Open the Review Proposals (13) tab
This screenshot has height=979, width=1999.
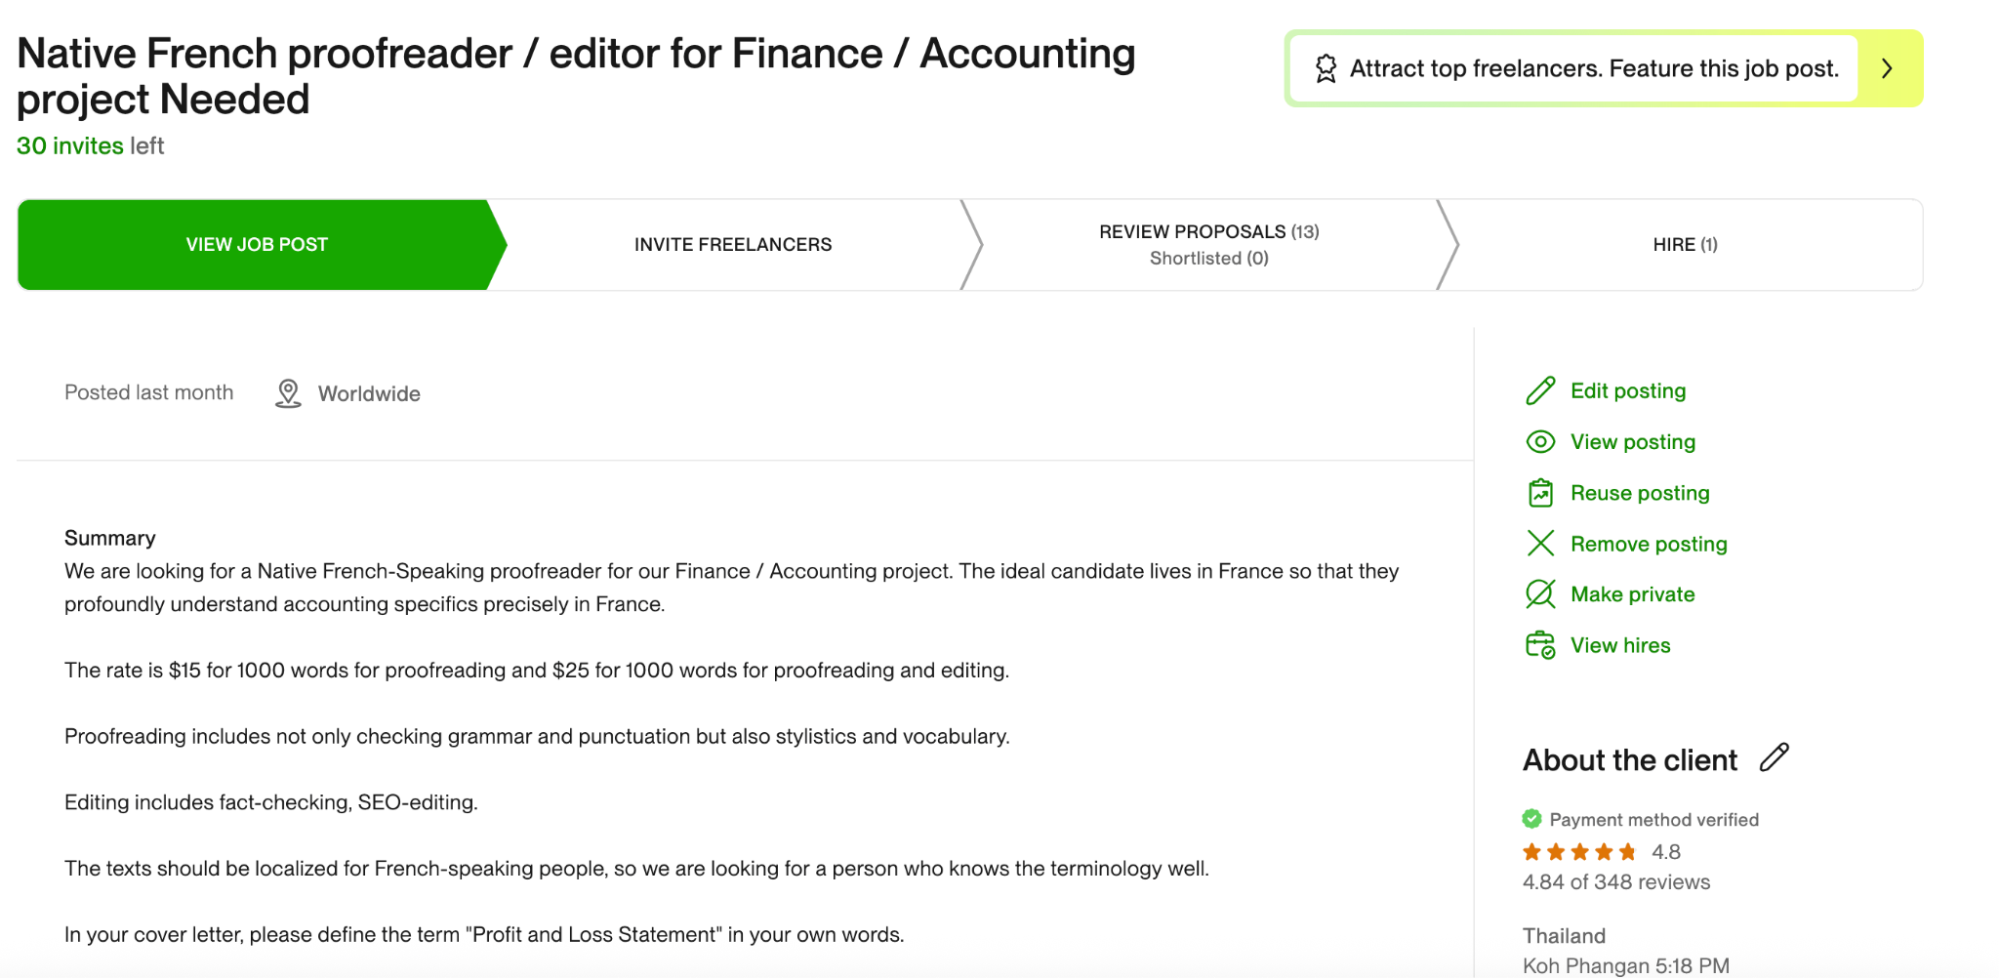(1209, 245)
